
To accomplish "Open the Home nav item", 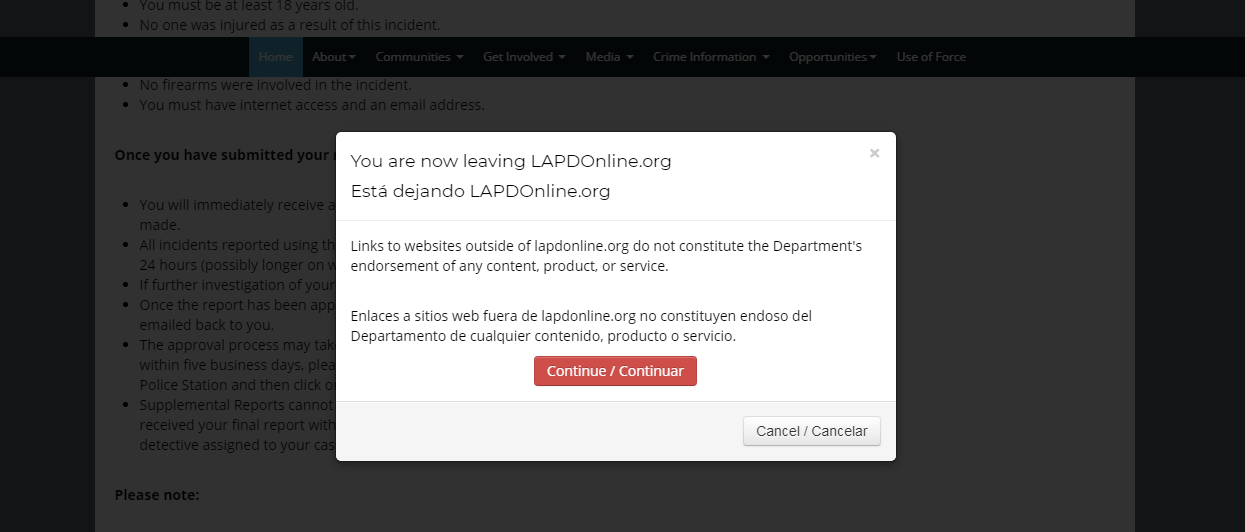I will 276,57.
